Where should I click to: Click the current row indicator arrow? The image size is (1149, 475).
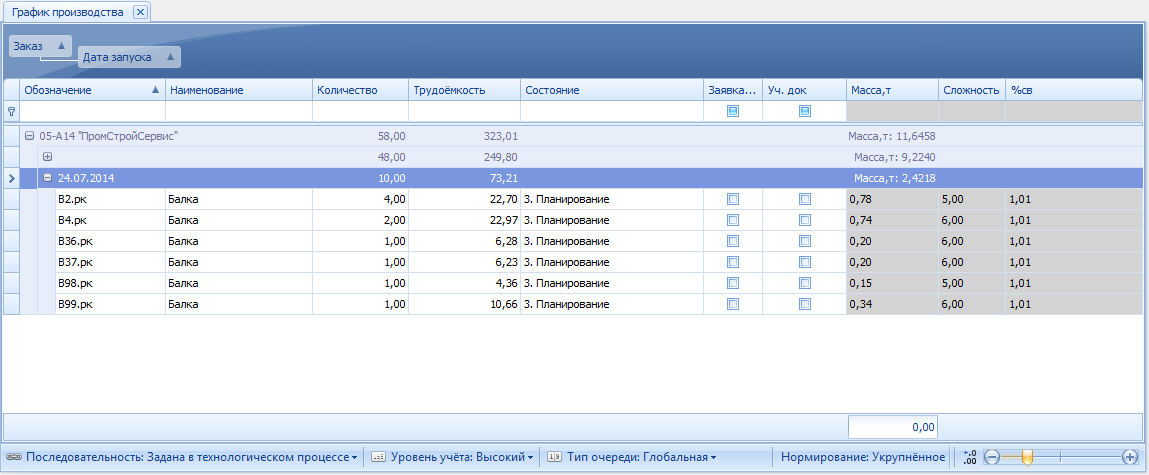coord(11,177)
